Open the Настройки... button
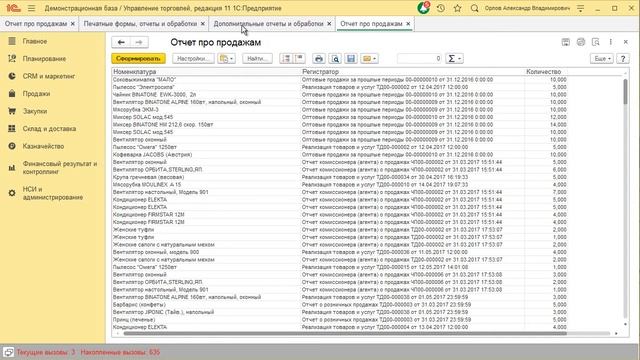This screenshot has height=360, width=640. point(193,59)
